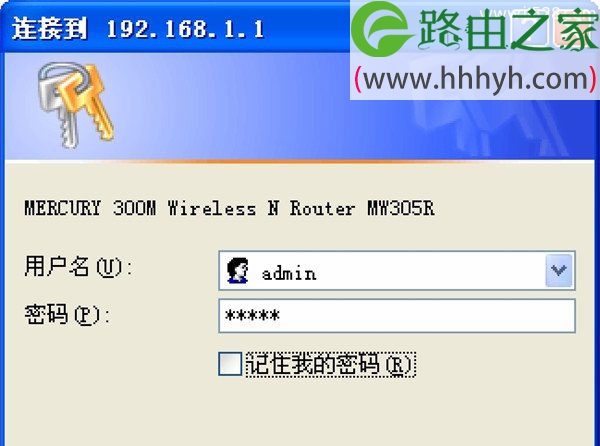Click the 记住我的密码(R) checkbox label

coord(330,364)
